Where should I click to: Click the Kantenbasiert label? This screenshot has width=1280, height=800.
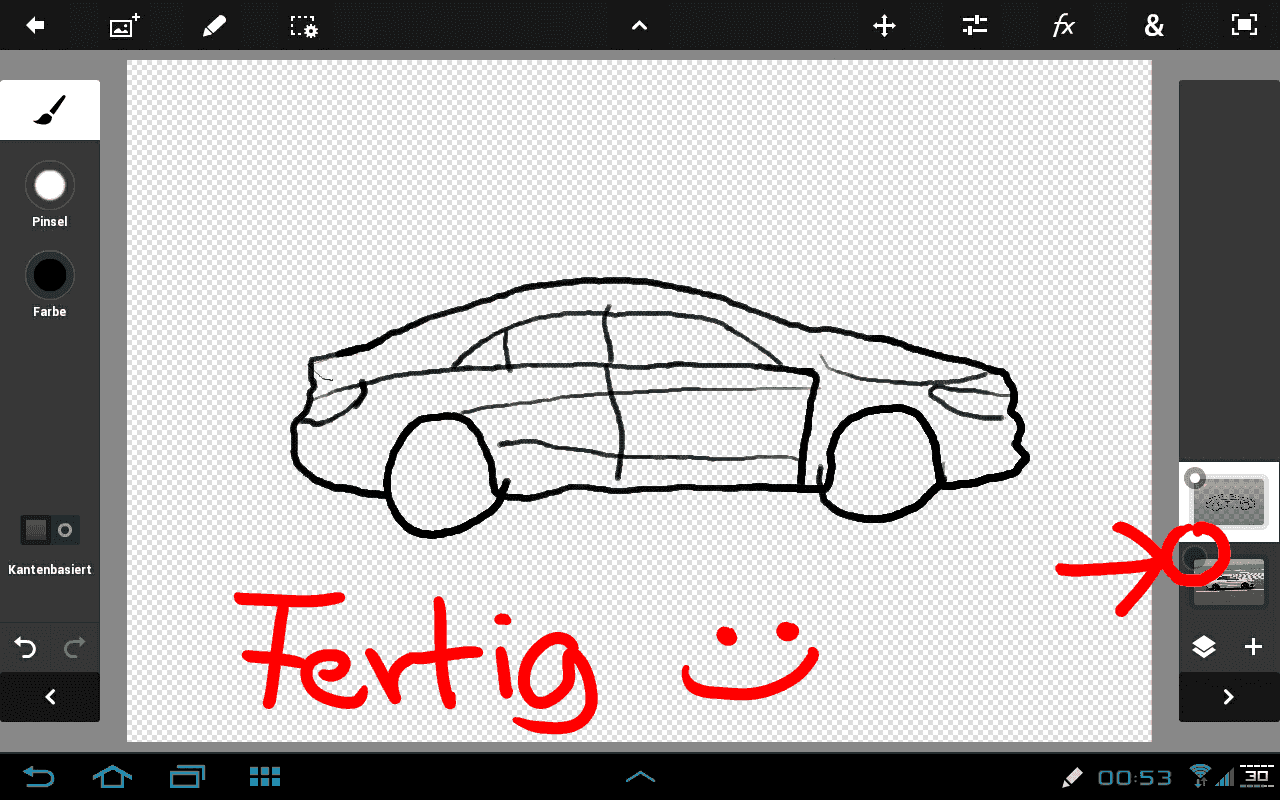50,570
